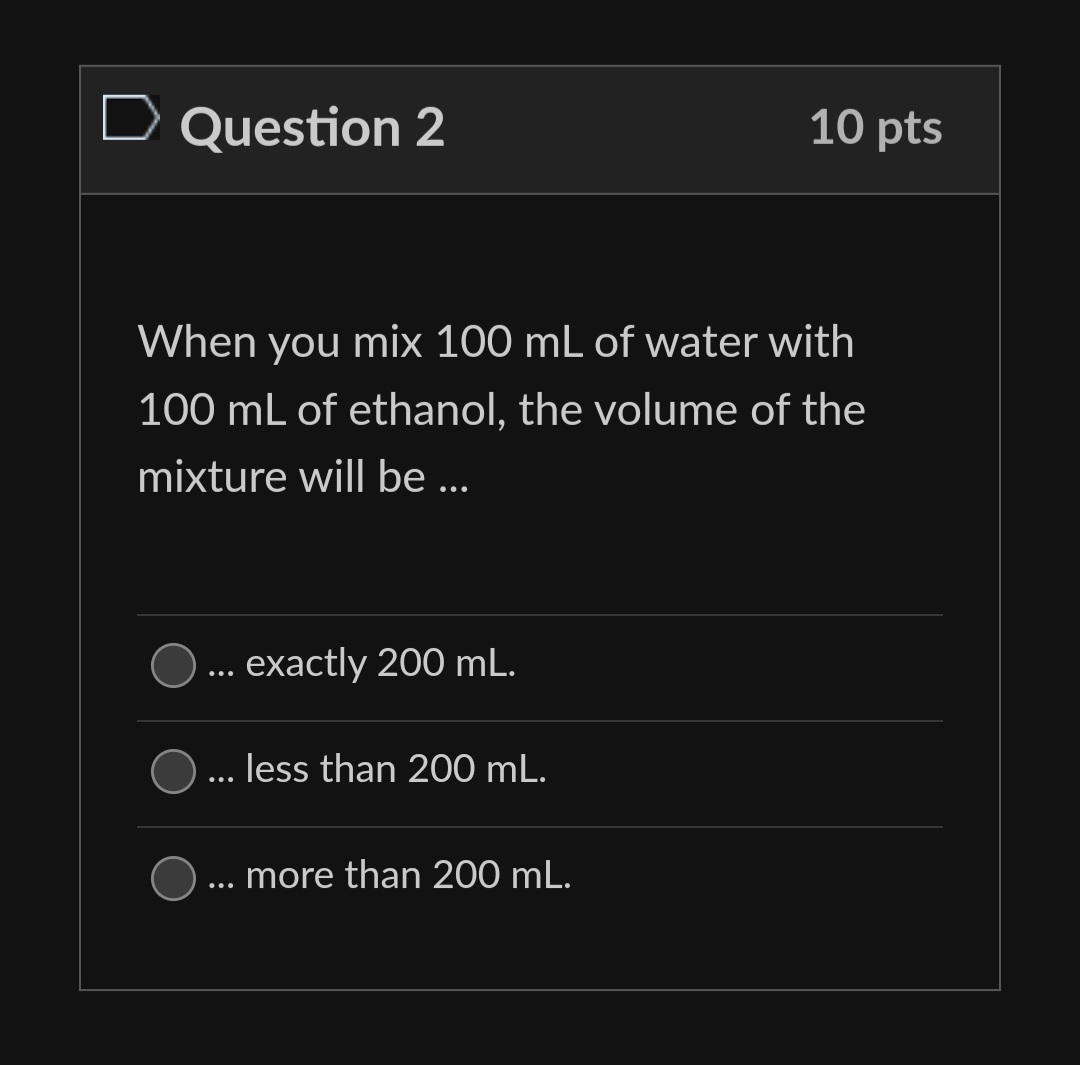1080x1065 pixels.
Task: Click the third answer option row
Action: coord(540,878)
